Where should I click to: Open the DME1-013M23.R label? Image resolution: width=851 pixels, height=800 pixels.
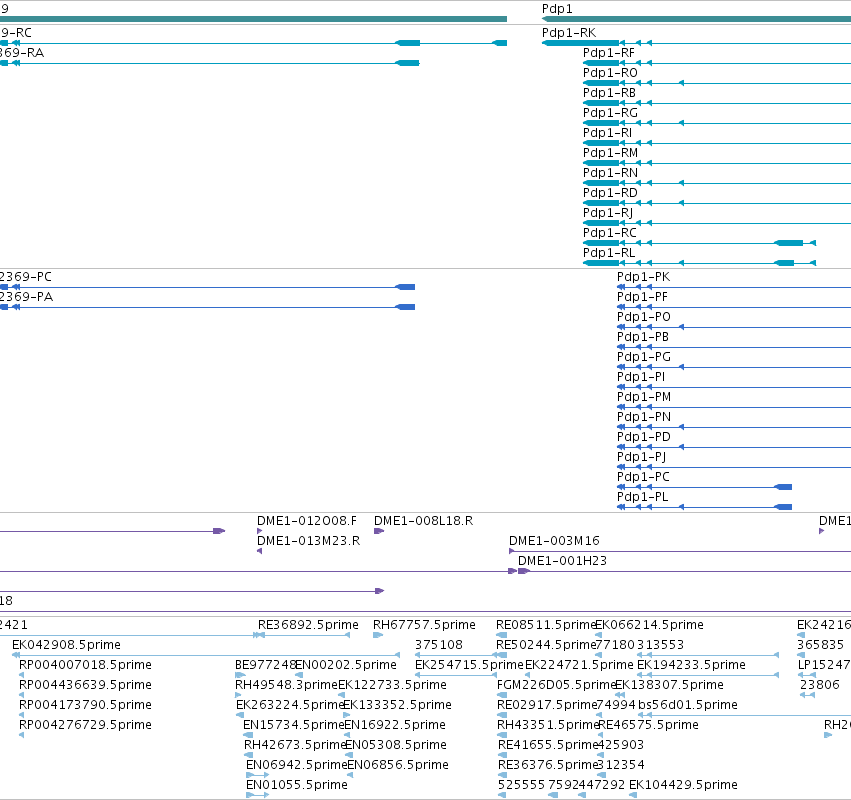pyautogui.click(x=308, y=542)
